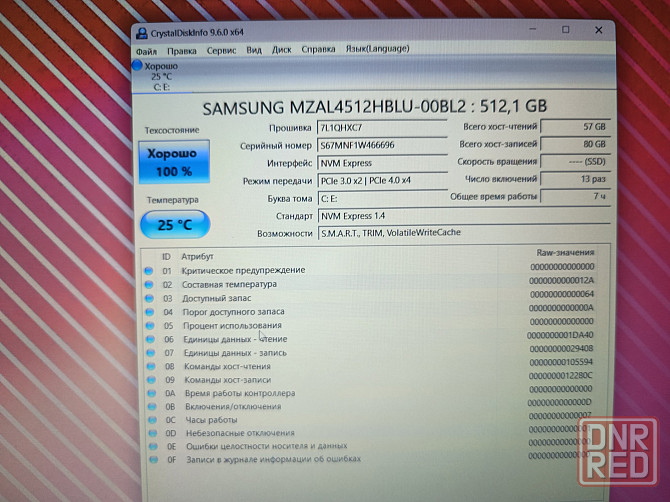The width and height of the screenshot is (670, 502).
Task: Click the blue status dot for attribute 0B
Action: [x=153, y=407]
